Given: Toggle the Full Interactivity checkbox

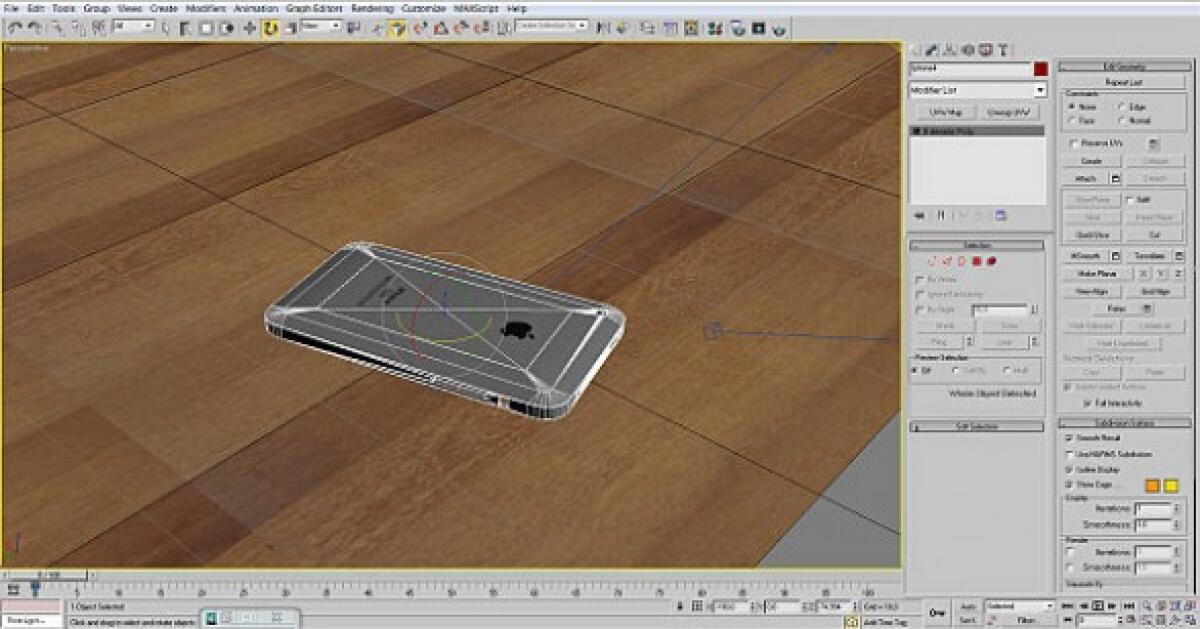Looking at the screenshot, I should click(1087, 402).
